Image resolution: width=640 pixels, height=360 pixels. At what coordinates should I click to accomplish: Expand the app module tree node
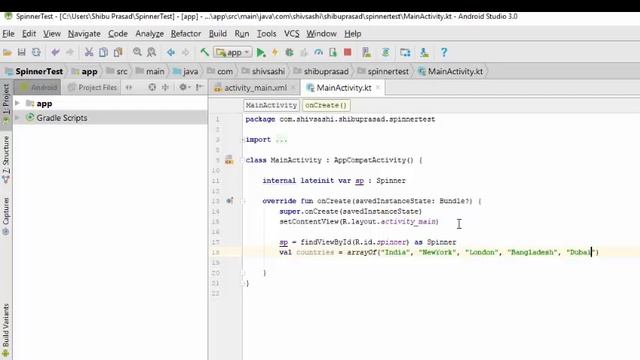(x=17, y=103)
